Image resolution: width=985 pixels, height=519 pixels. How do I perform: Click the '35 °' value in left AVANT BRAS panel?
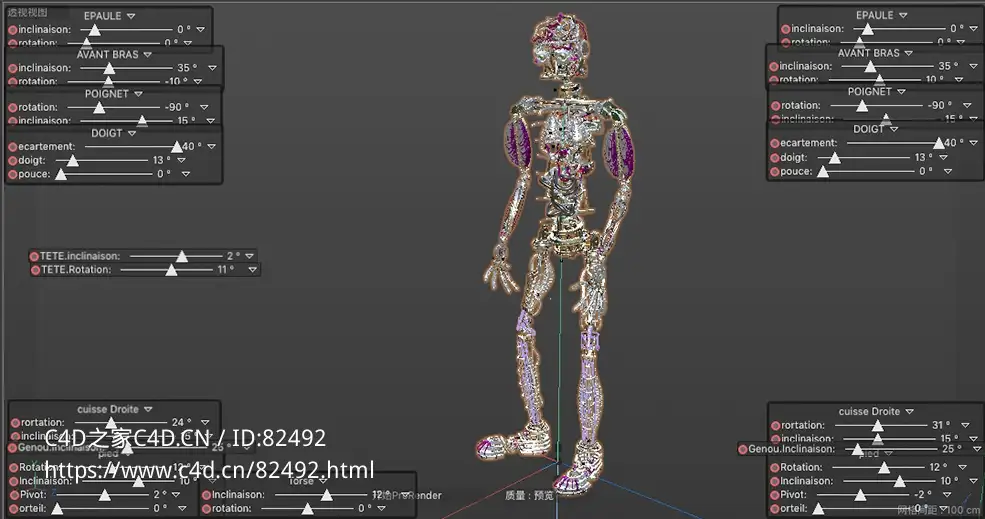pos(187,68)
